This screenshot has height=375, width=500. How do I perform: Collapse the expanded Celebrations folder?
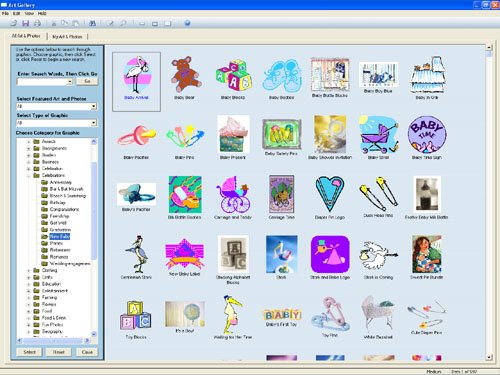click(29, 175)
